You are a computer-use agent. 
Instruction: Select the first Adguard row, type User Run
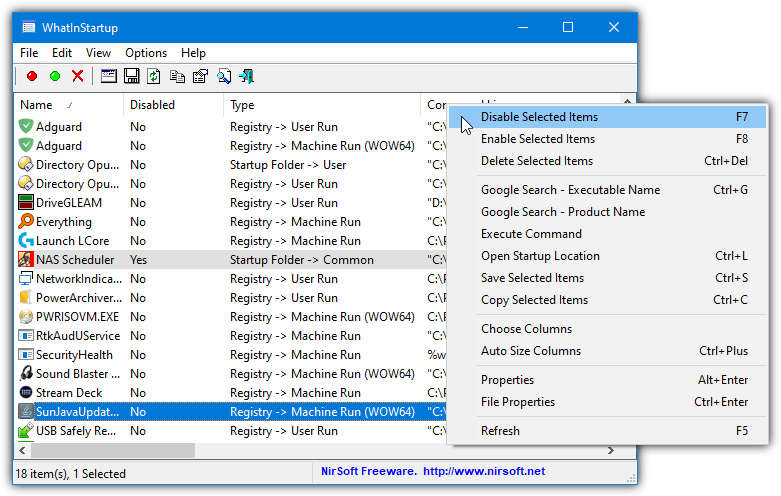pos(231,126)
